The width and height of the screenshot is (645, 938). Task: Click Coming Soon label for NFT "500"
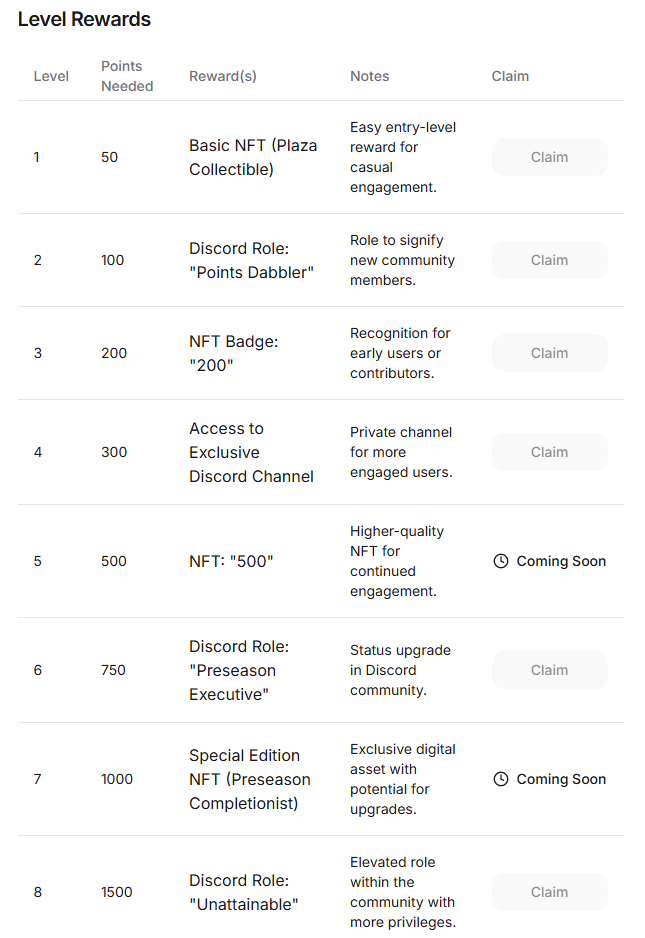point(561,561)
